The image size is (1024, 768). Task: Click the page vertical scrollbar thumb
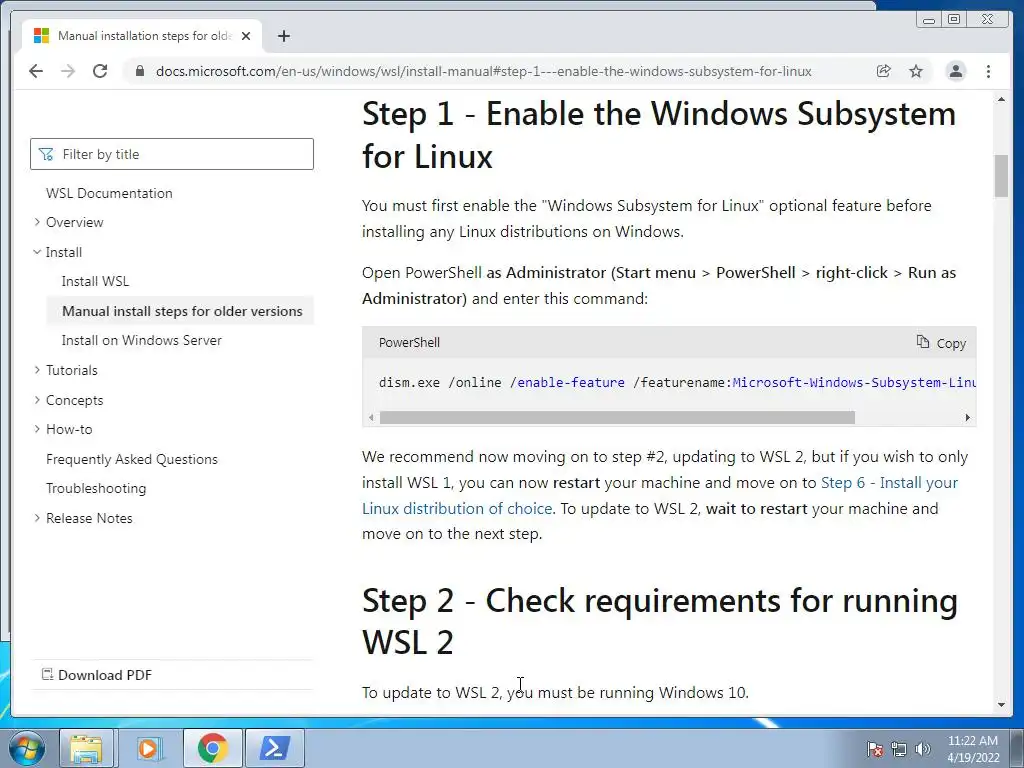(1001, 176)
